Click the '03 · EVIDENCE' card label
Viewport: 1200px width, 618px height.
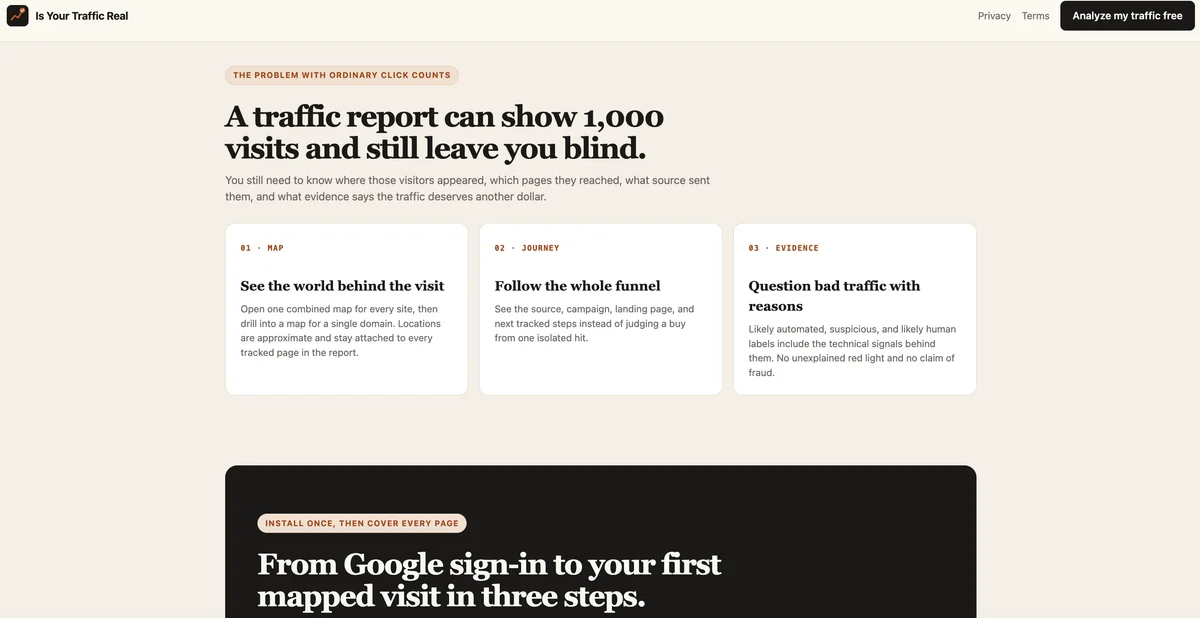pyautogui.click(x=783, y=248)
